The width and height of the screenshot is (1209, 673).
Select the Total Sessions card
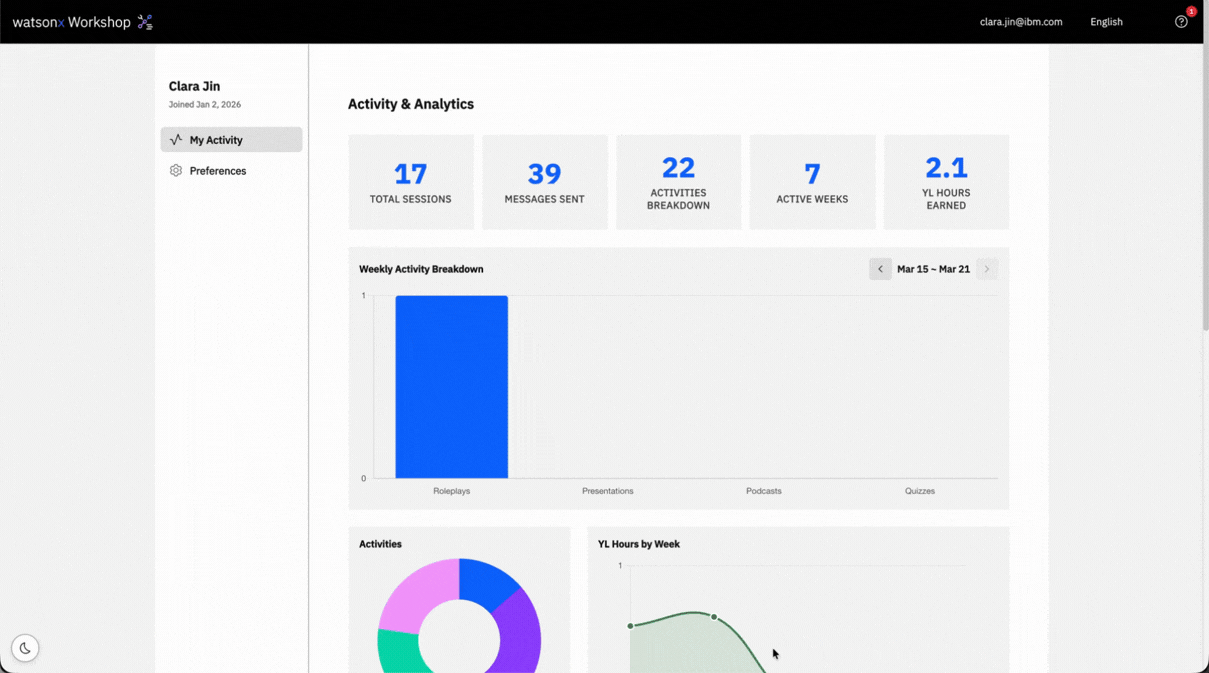point(411,182)
